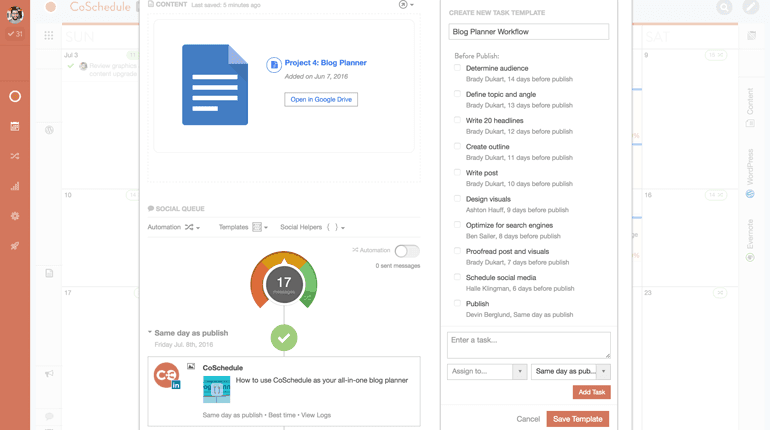
Task: Check the Write 20 headlines task
Action: click(x=457, y=120)
